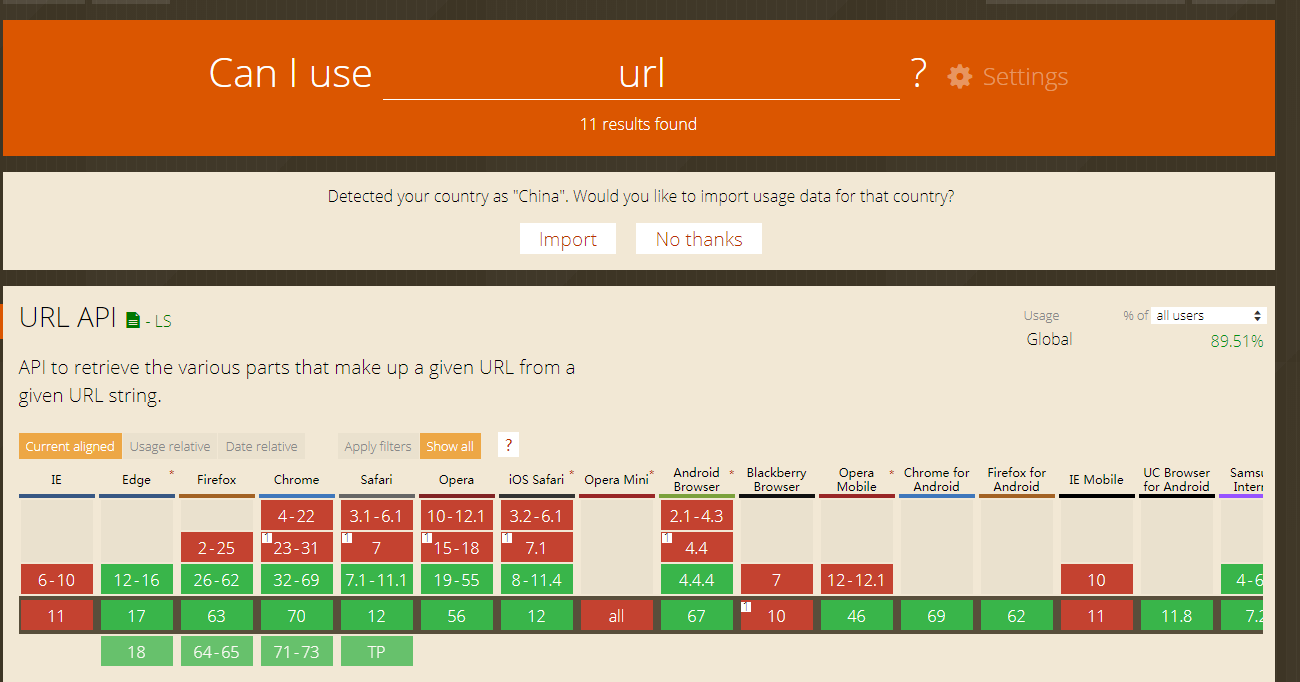1300x682 pixels.
Task: Click the asterisk next to the Opera Mini header
Action: [652, 473]
